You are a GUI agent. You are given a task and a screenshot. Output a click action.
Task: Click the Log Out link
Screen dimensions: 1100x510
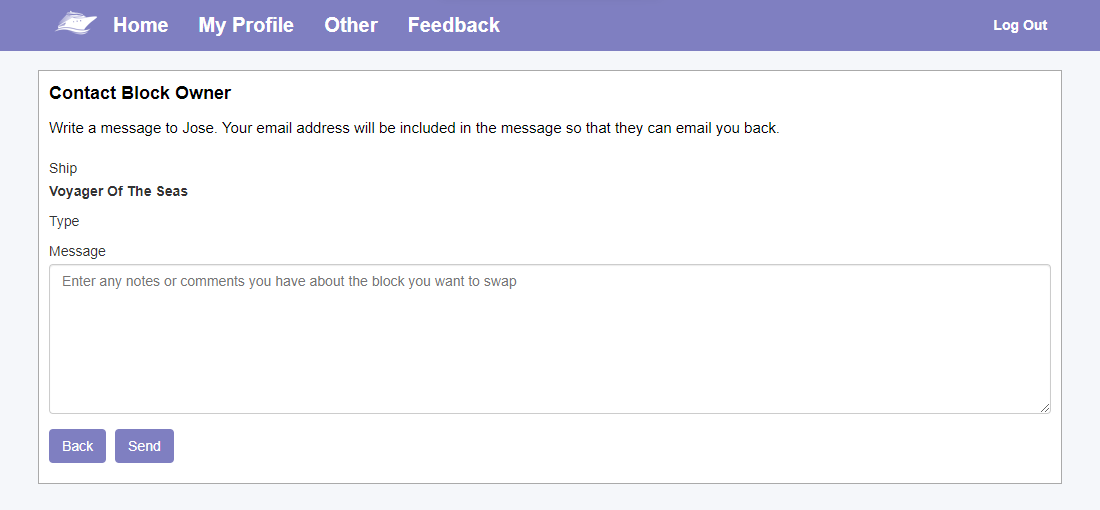click(1020, 25)
